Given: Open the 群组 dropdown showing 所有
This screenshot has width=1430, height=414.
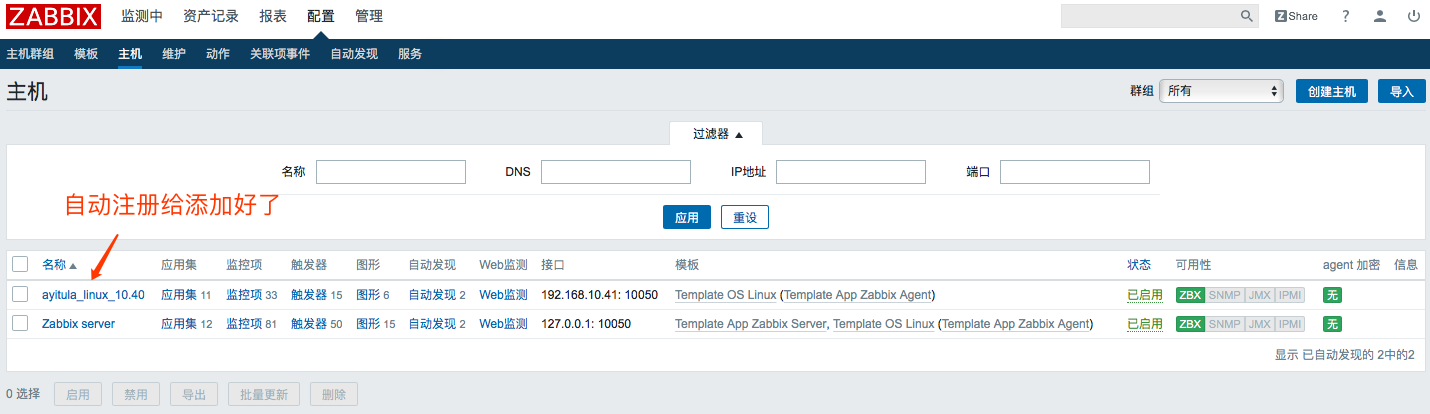Looking at the screenshot, I should [1221, 91].
